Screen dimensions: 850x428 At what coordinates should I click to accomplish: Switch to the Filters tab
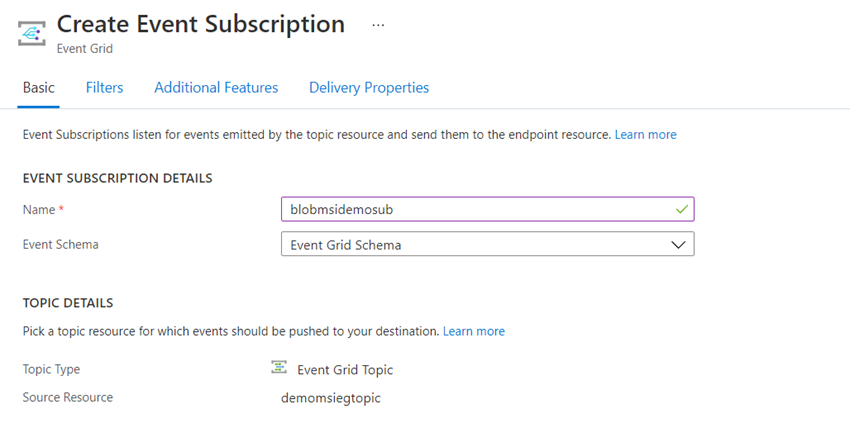pyautogui.click(x=105, y=88)
